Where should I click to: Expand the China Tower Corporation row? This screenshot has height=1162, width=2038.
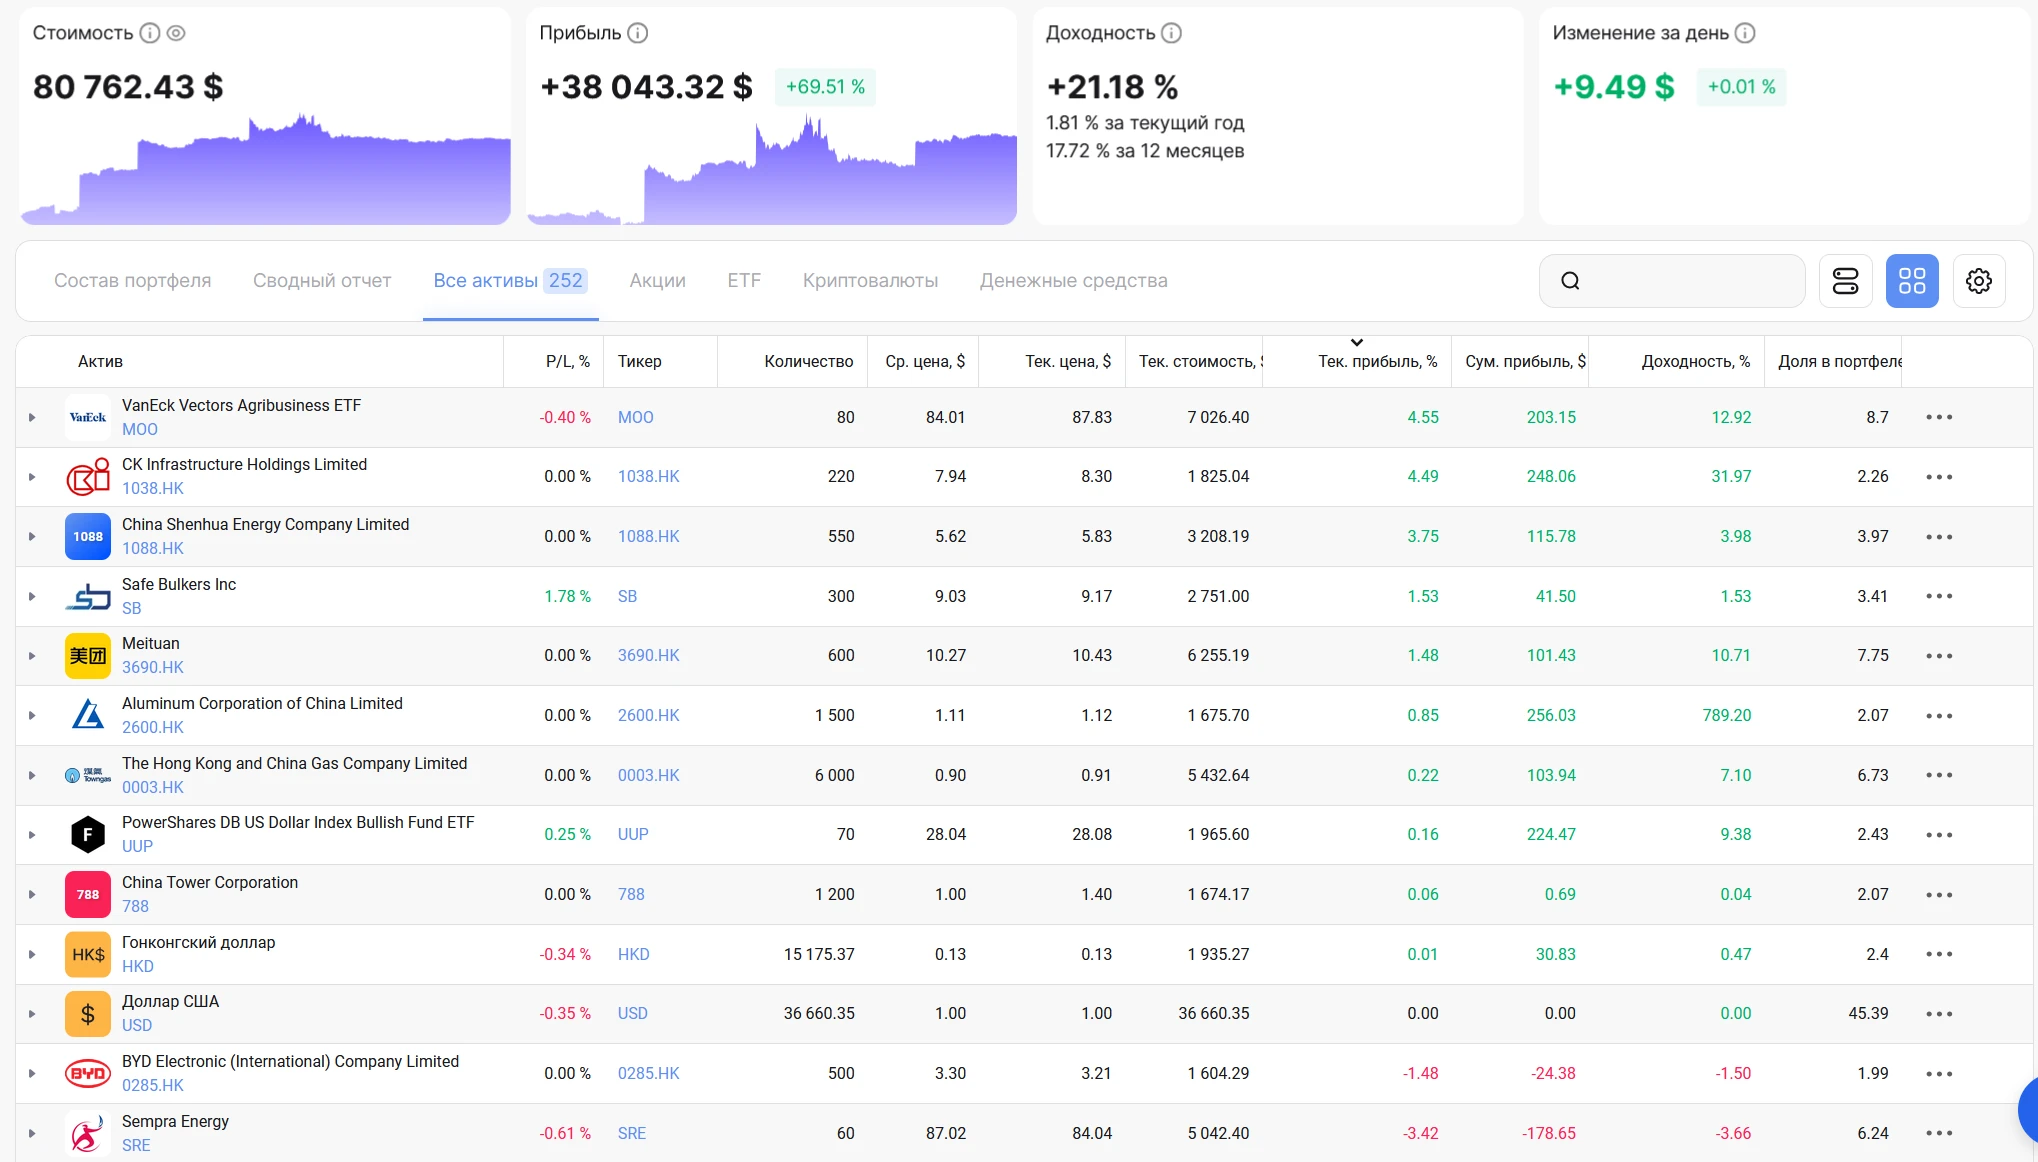pyautogui.click(x=32, y=894)
